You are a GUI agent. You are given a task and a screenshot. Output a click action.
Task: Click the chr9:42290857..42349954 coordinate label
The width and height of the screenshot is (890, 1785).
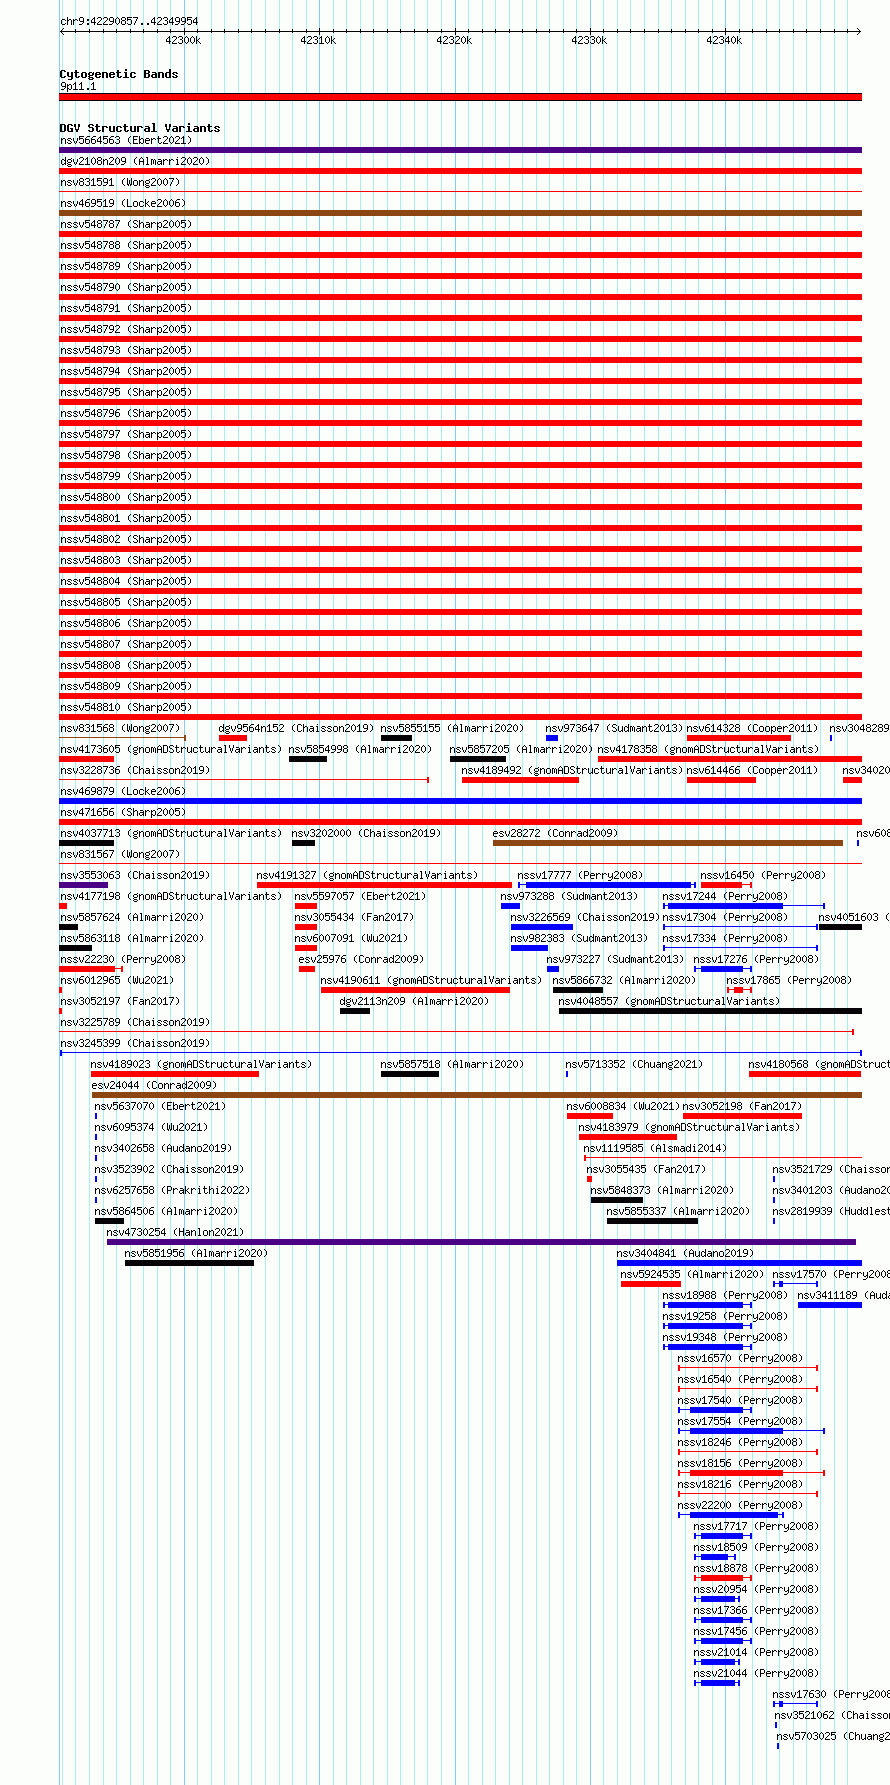point(129,21)
